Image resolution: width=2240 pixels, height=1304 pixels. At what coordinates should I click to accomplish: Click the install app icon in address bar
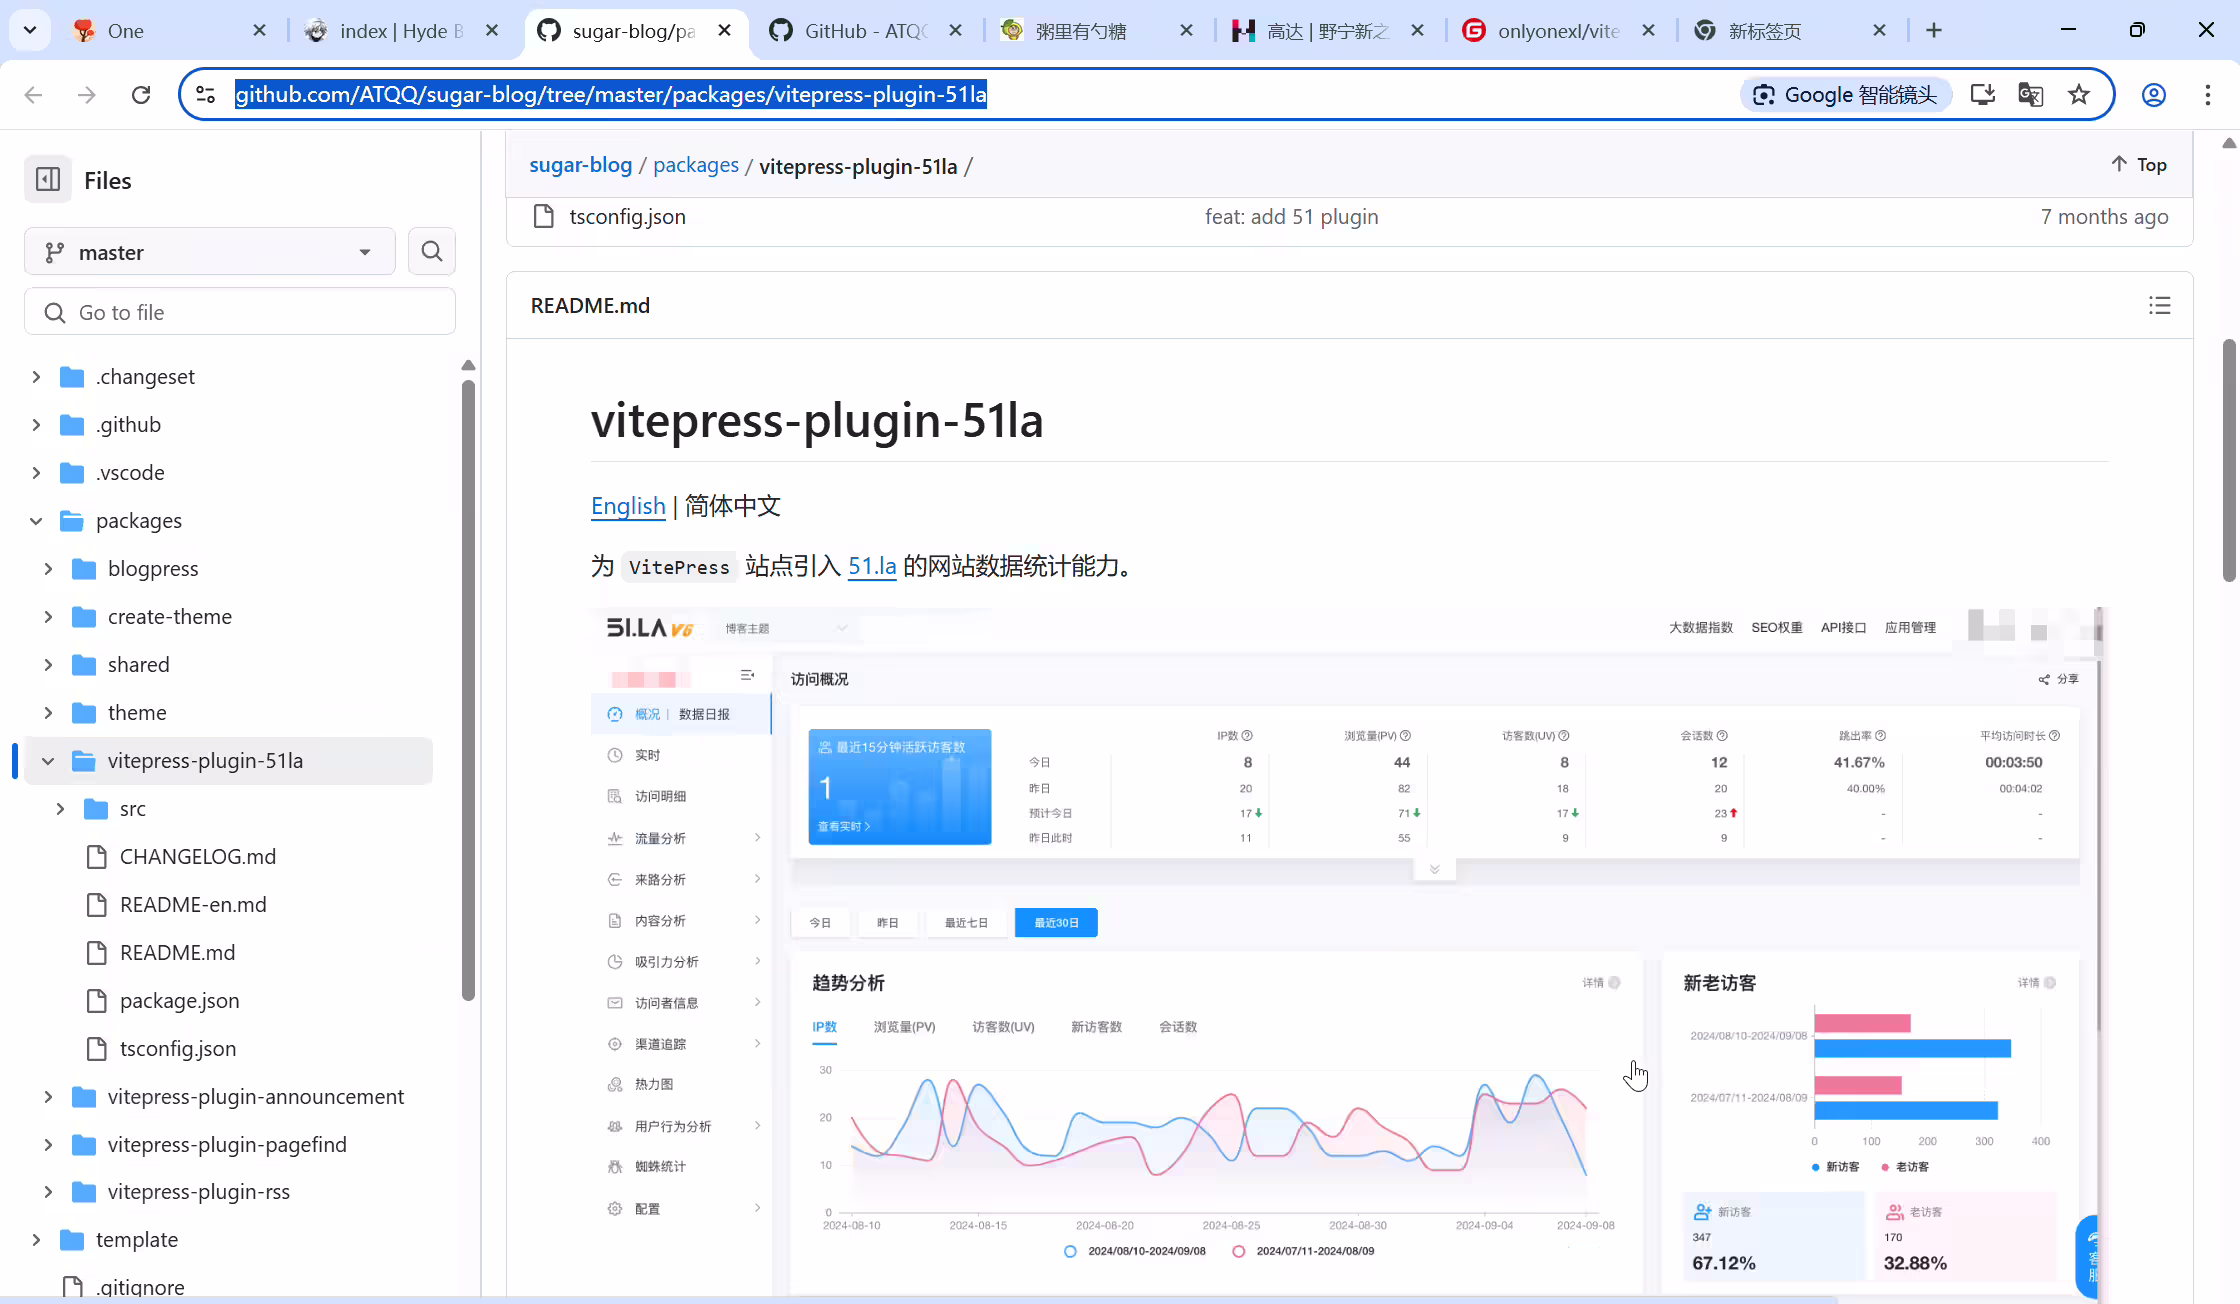point(1982,95)
